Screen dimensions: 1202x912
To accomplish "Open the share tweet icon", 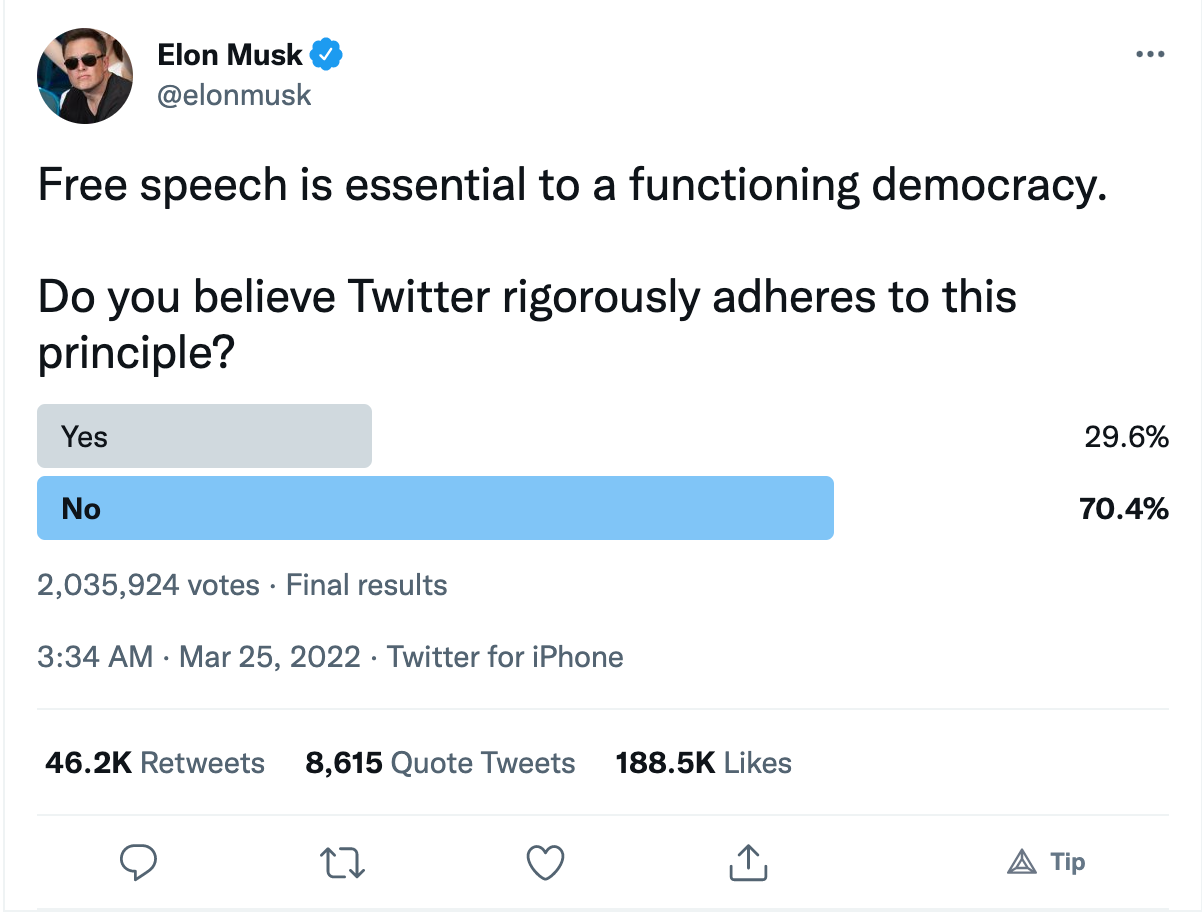I will tap(749, 861).
